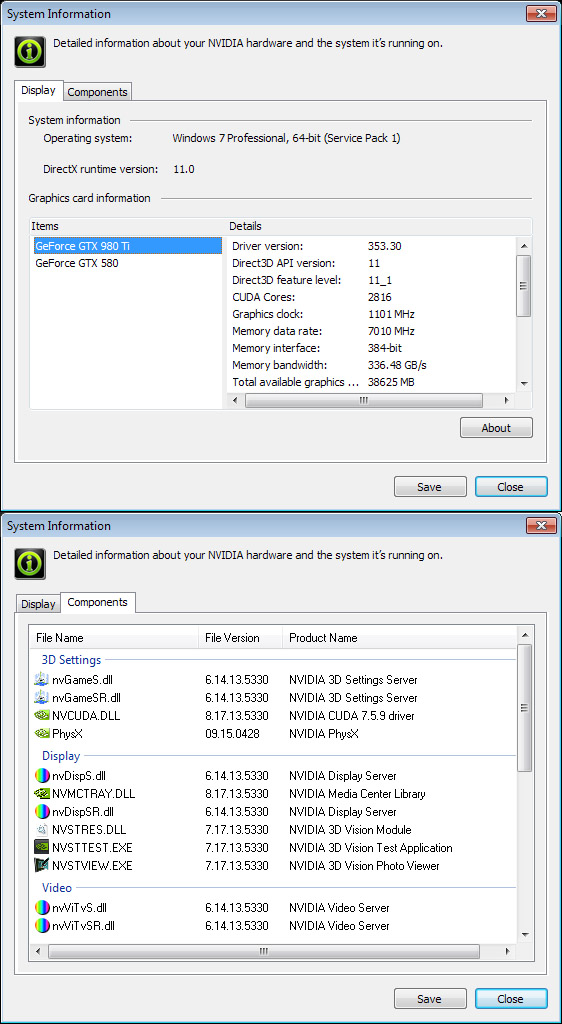Click Save in the bottom window
The width and height of the screenshot is (562, 1024).
[x=430, y=999]
